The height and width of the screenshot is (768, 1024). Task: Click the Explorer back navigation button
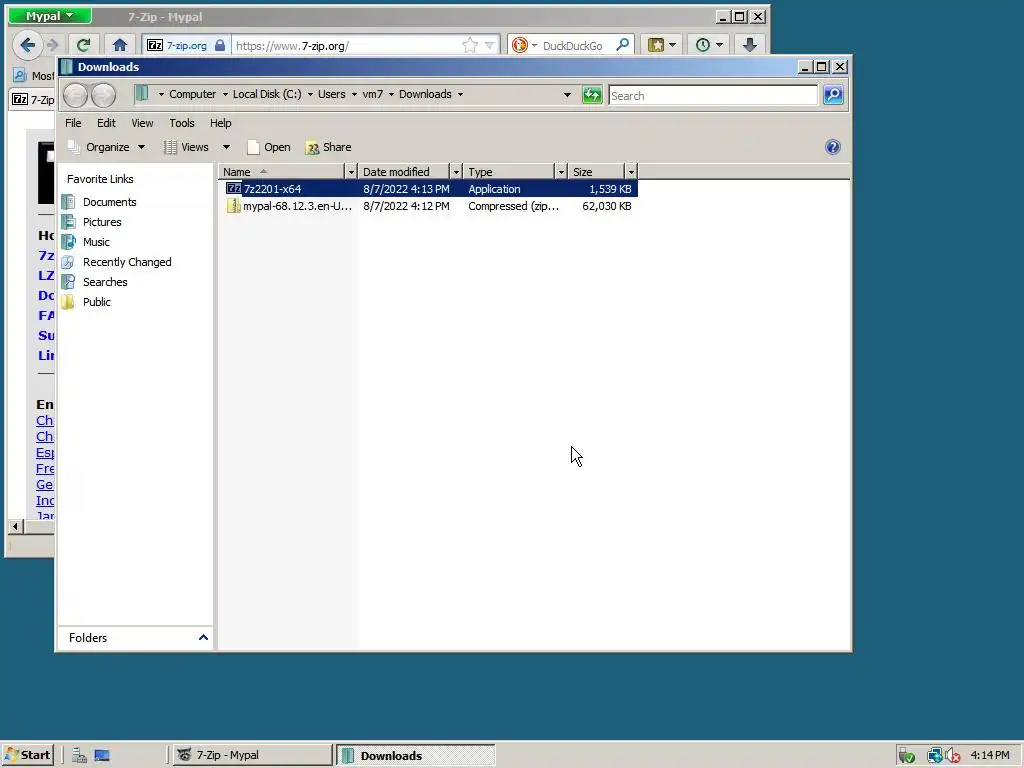coord(76,95)
